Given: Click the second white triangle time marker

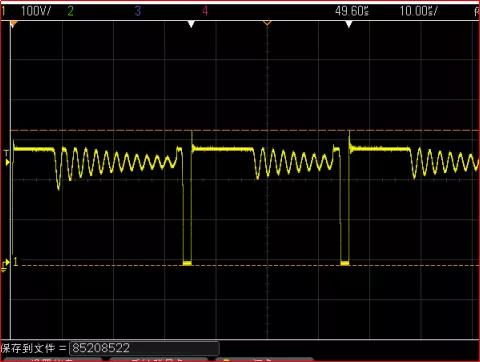Looking at the screenshot, I should coord(349,24).
